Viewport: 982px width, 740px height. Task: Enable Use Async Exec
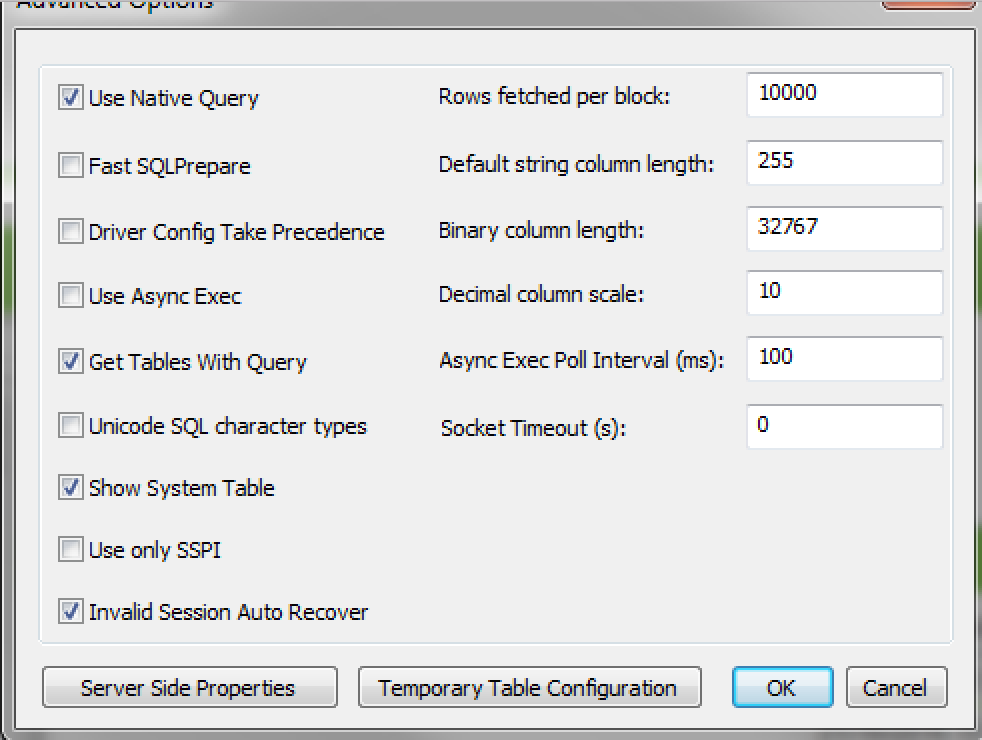70,296
